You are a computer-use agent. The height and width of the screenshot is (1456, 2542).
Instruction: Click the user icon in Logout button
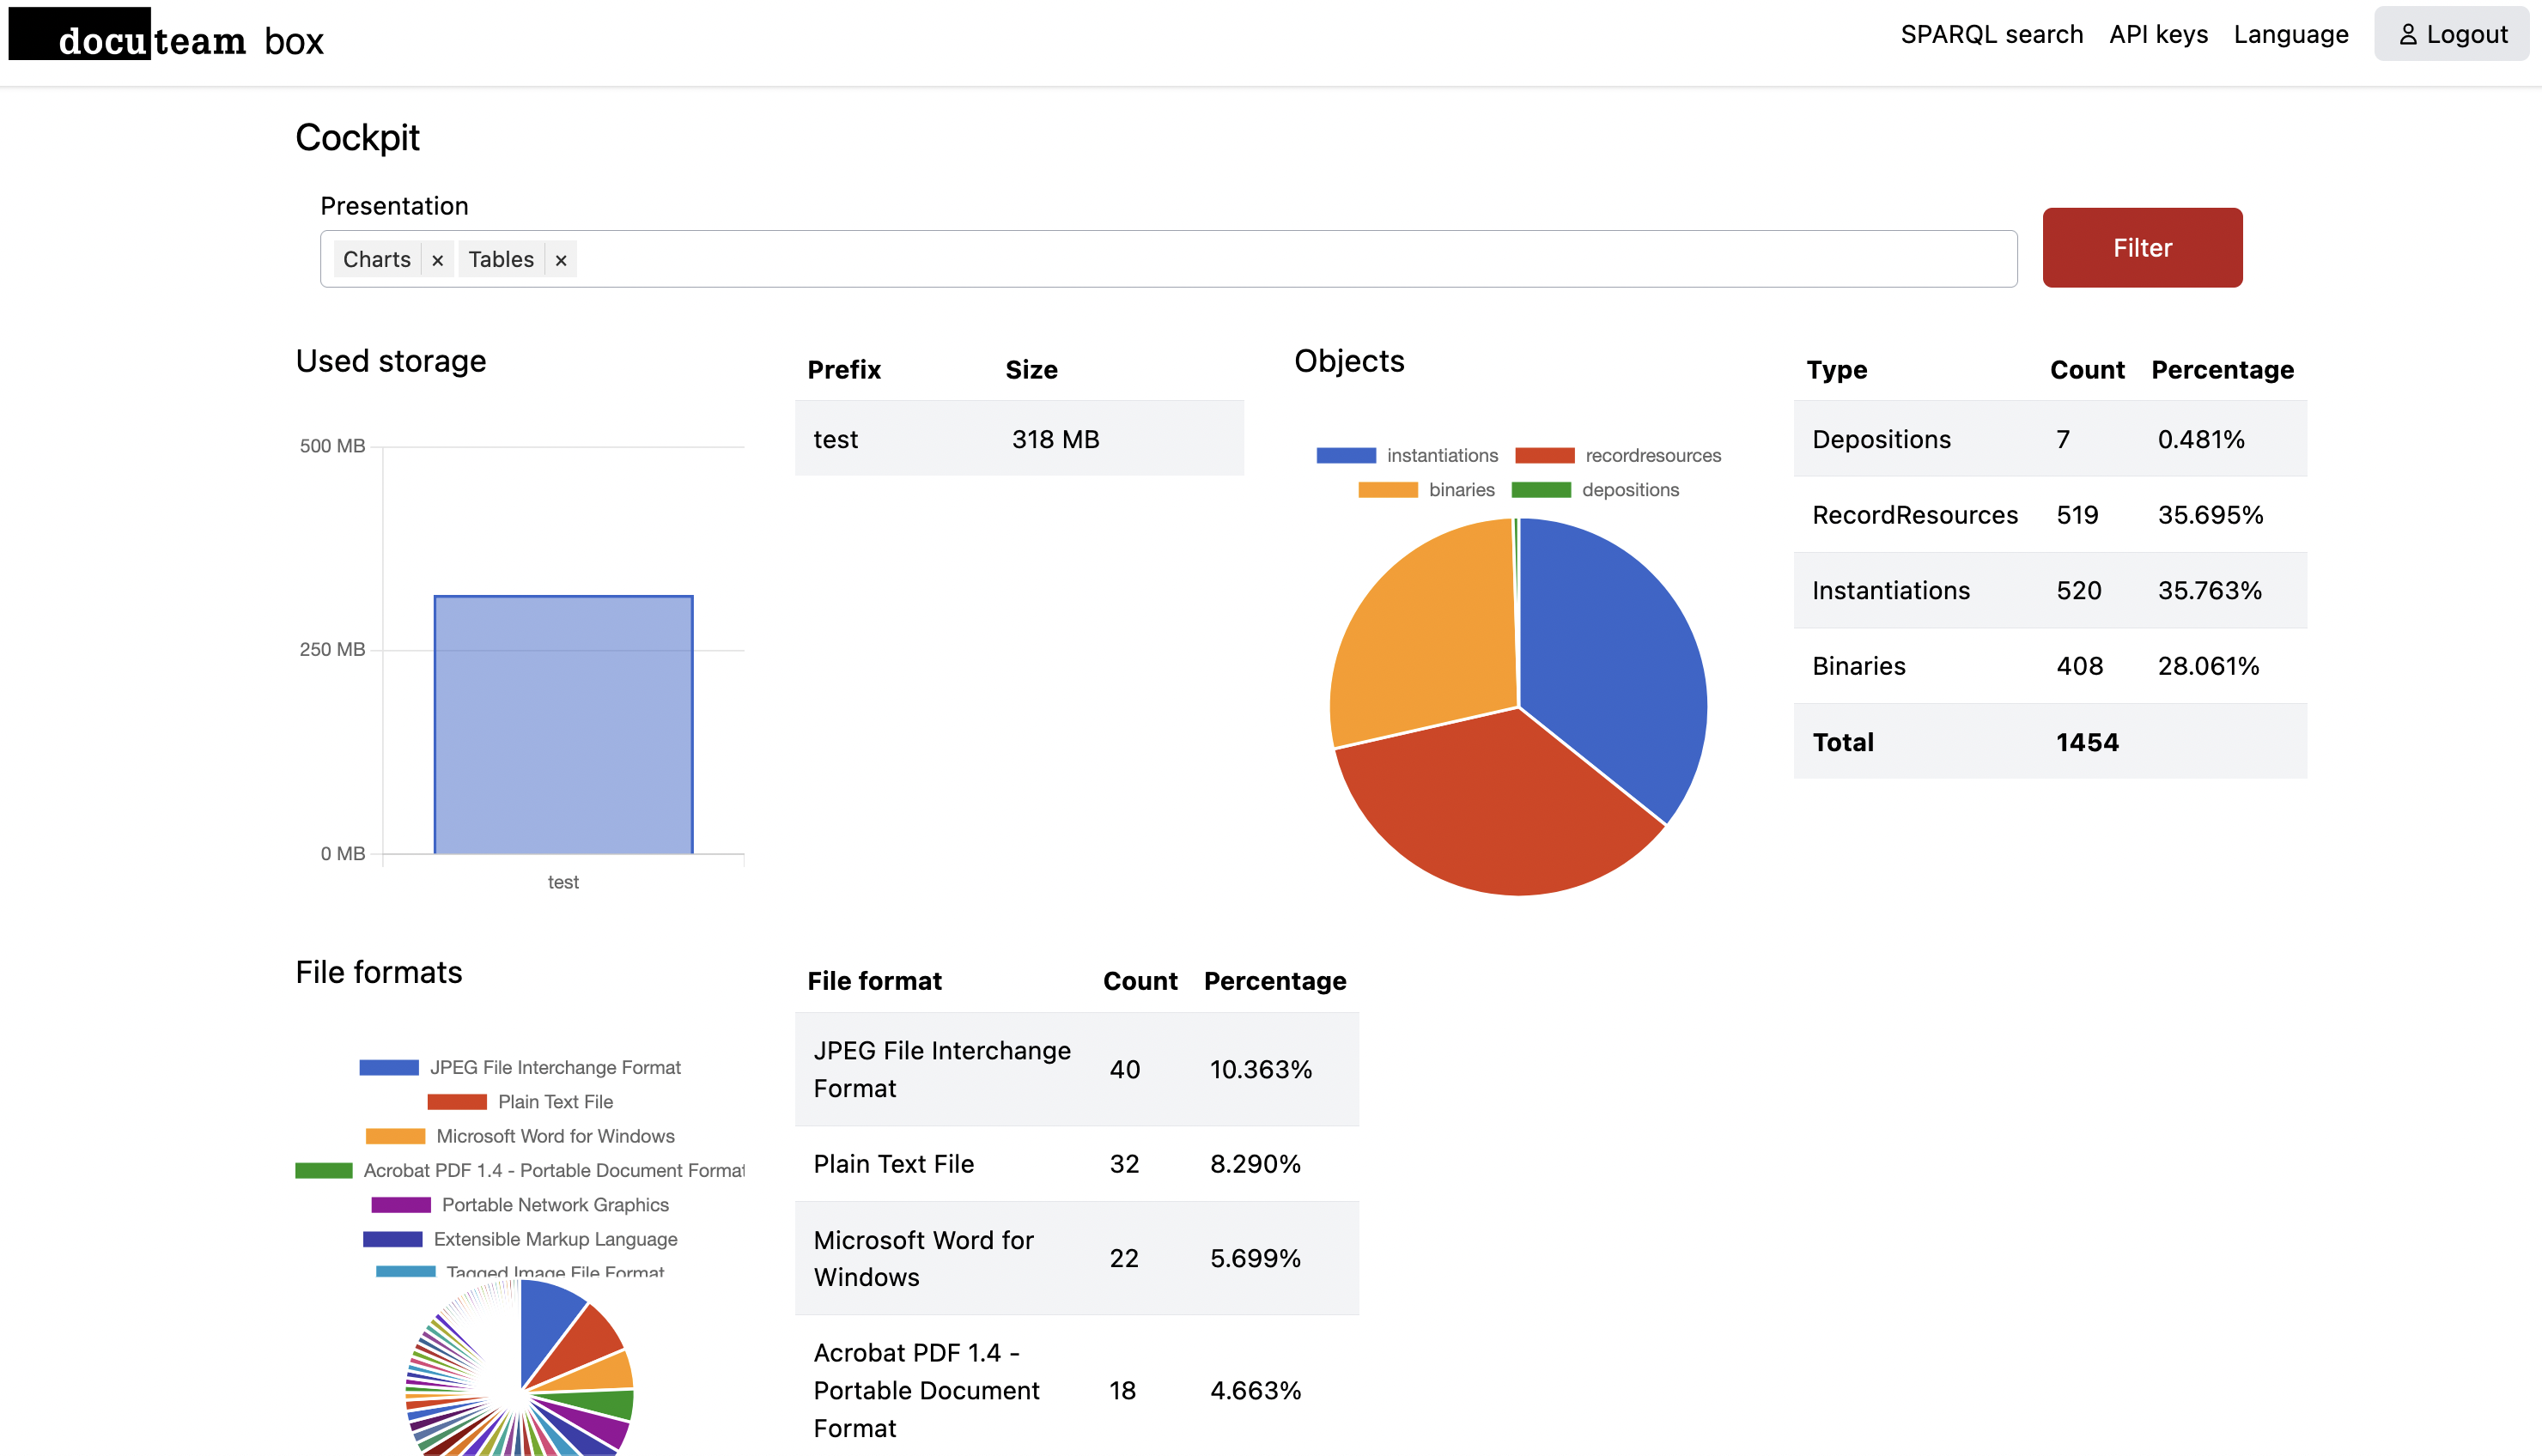pos(2408,35)
